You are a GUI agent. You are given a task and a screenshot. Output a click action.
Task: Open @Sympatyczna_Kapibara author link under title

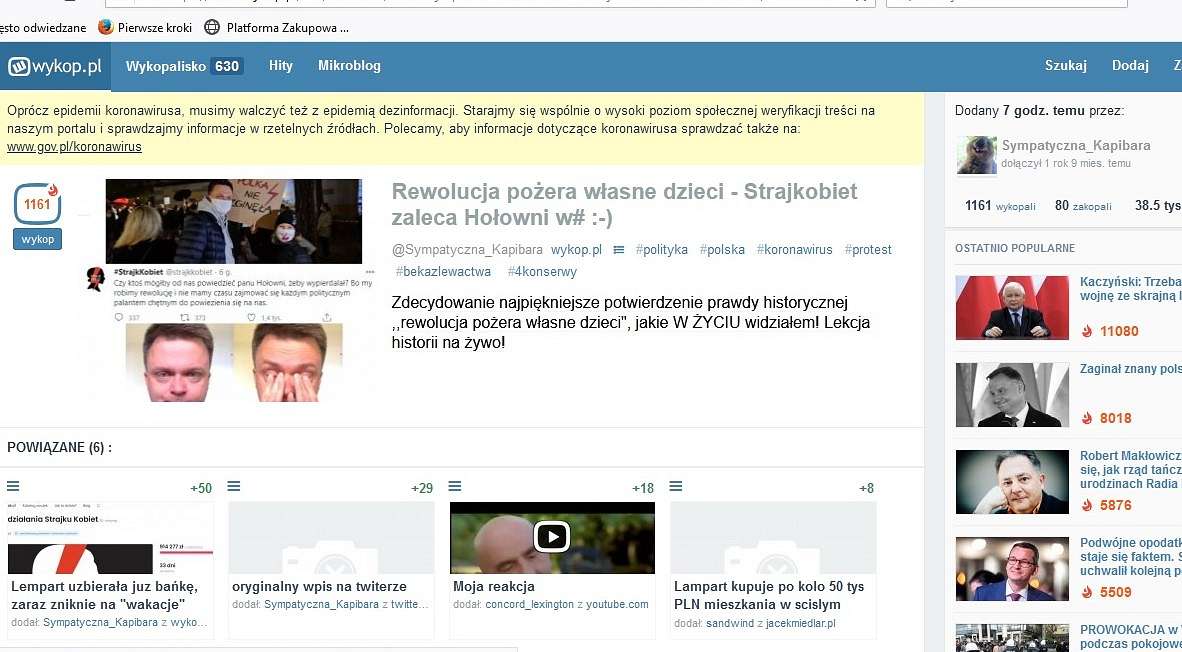(467, 249)
